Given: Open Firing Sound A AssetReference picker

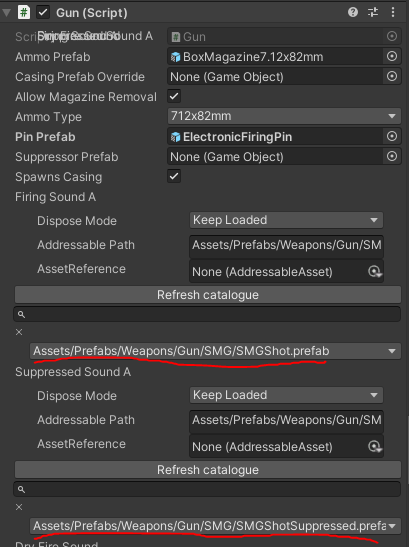Looking at the screenshot, I should click(x=375, y=271).
